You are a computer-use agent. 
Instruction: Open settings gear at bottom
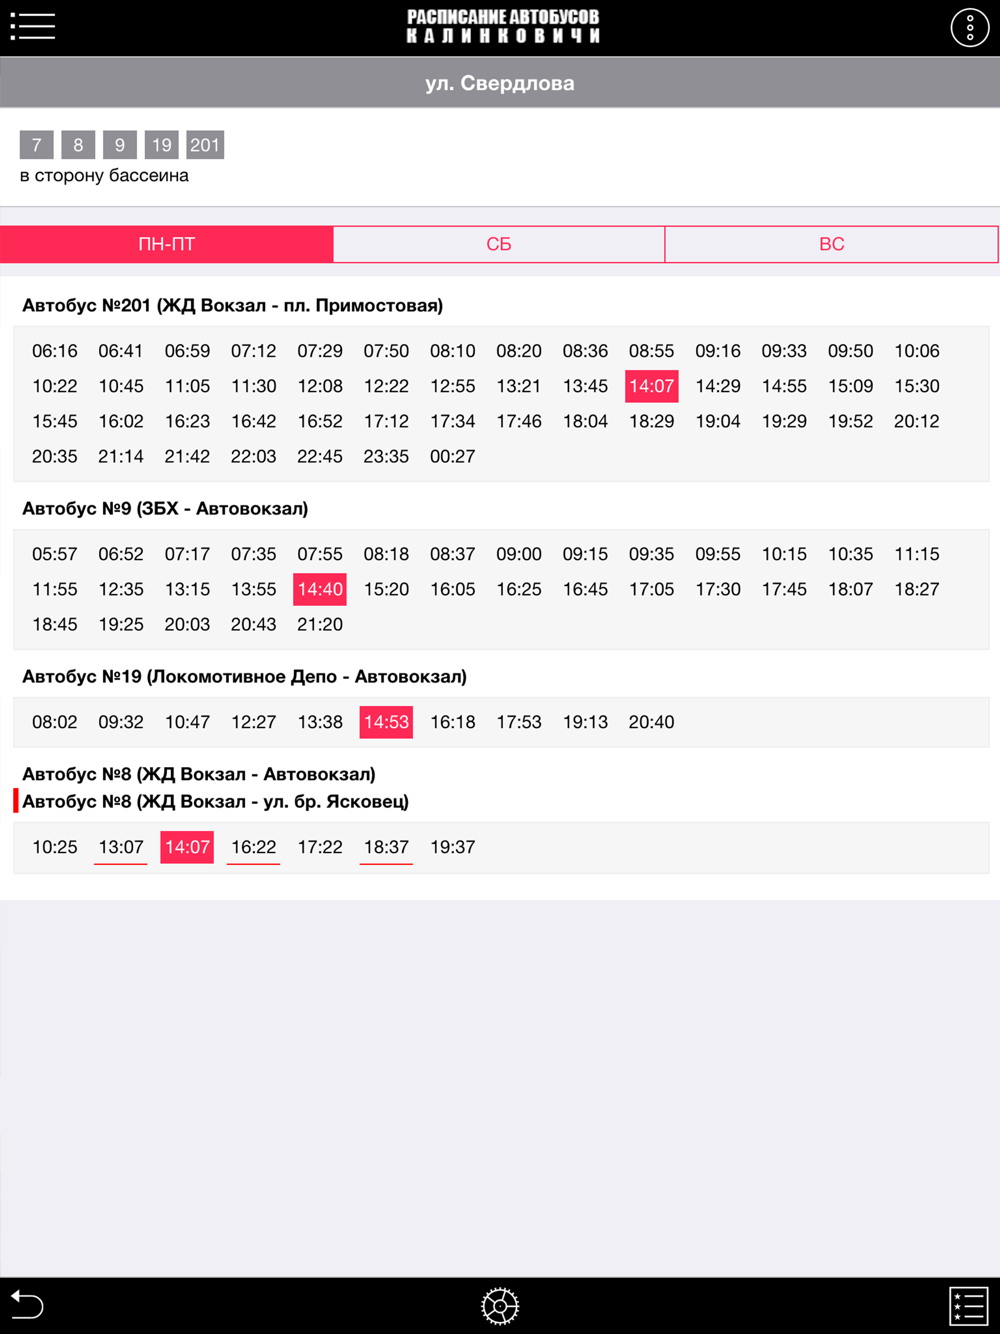(500, 1305)
